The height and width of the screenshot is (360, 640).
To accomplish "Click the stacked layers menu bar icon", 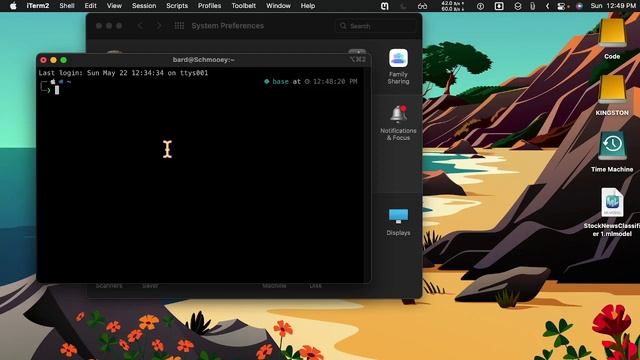I will 518,6.
